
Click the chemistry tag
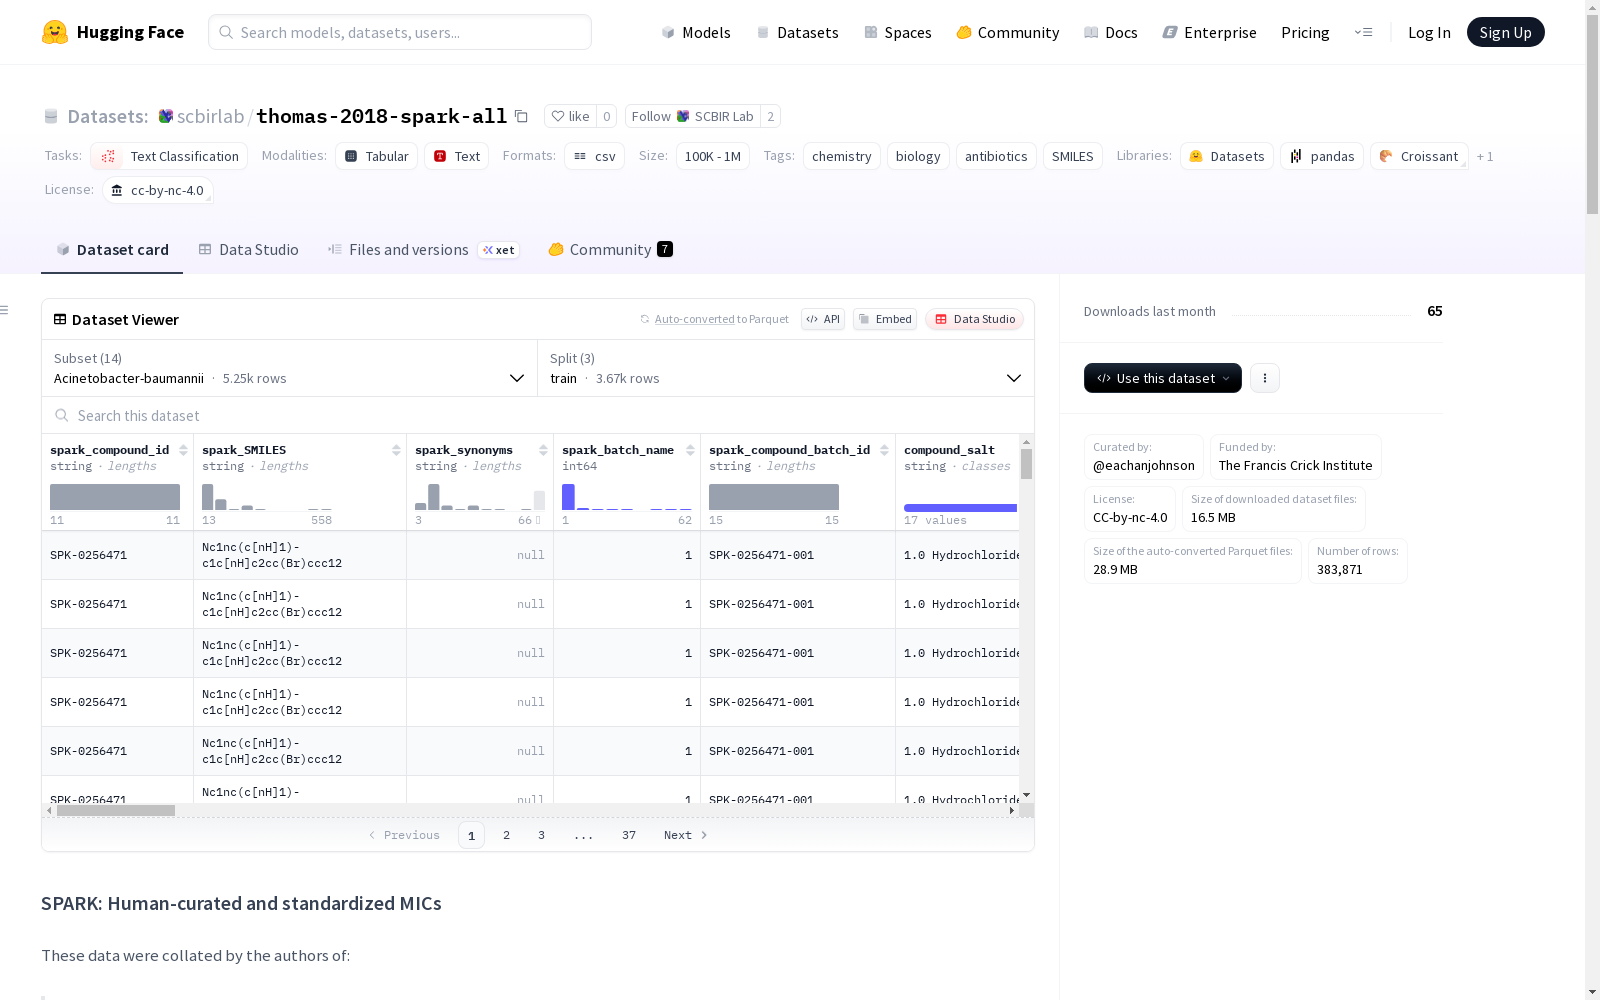pyautogui.click(x=842, y=156)
